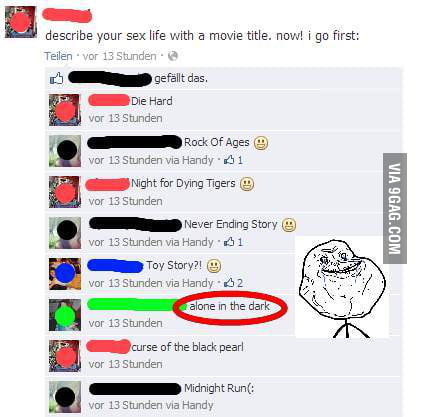Open the avatar beside the 'Toy Story?!' comment
This screenshot has width=423, height=417.
(65, 274)
